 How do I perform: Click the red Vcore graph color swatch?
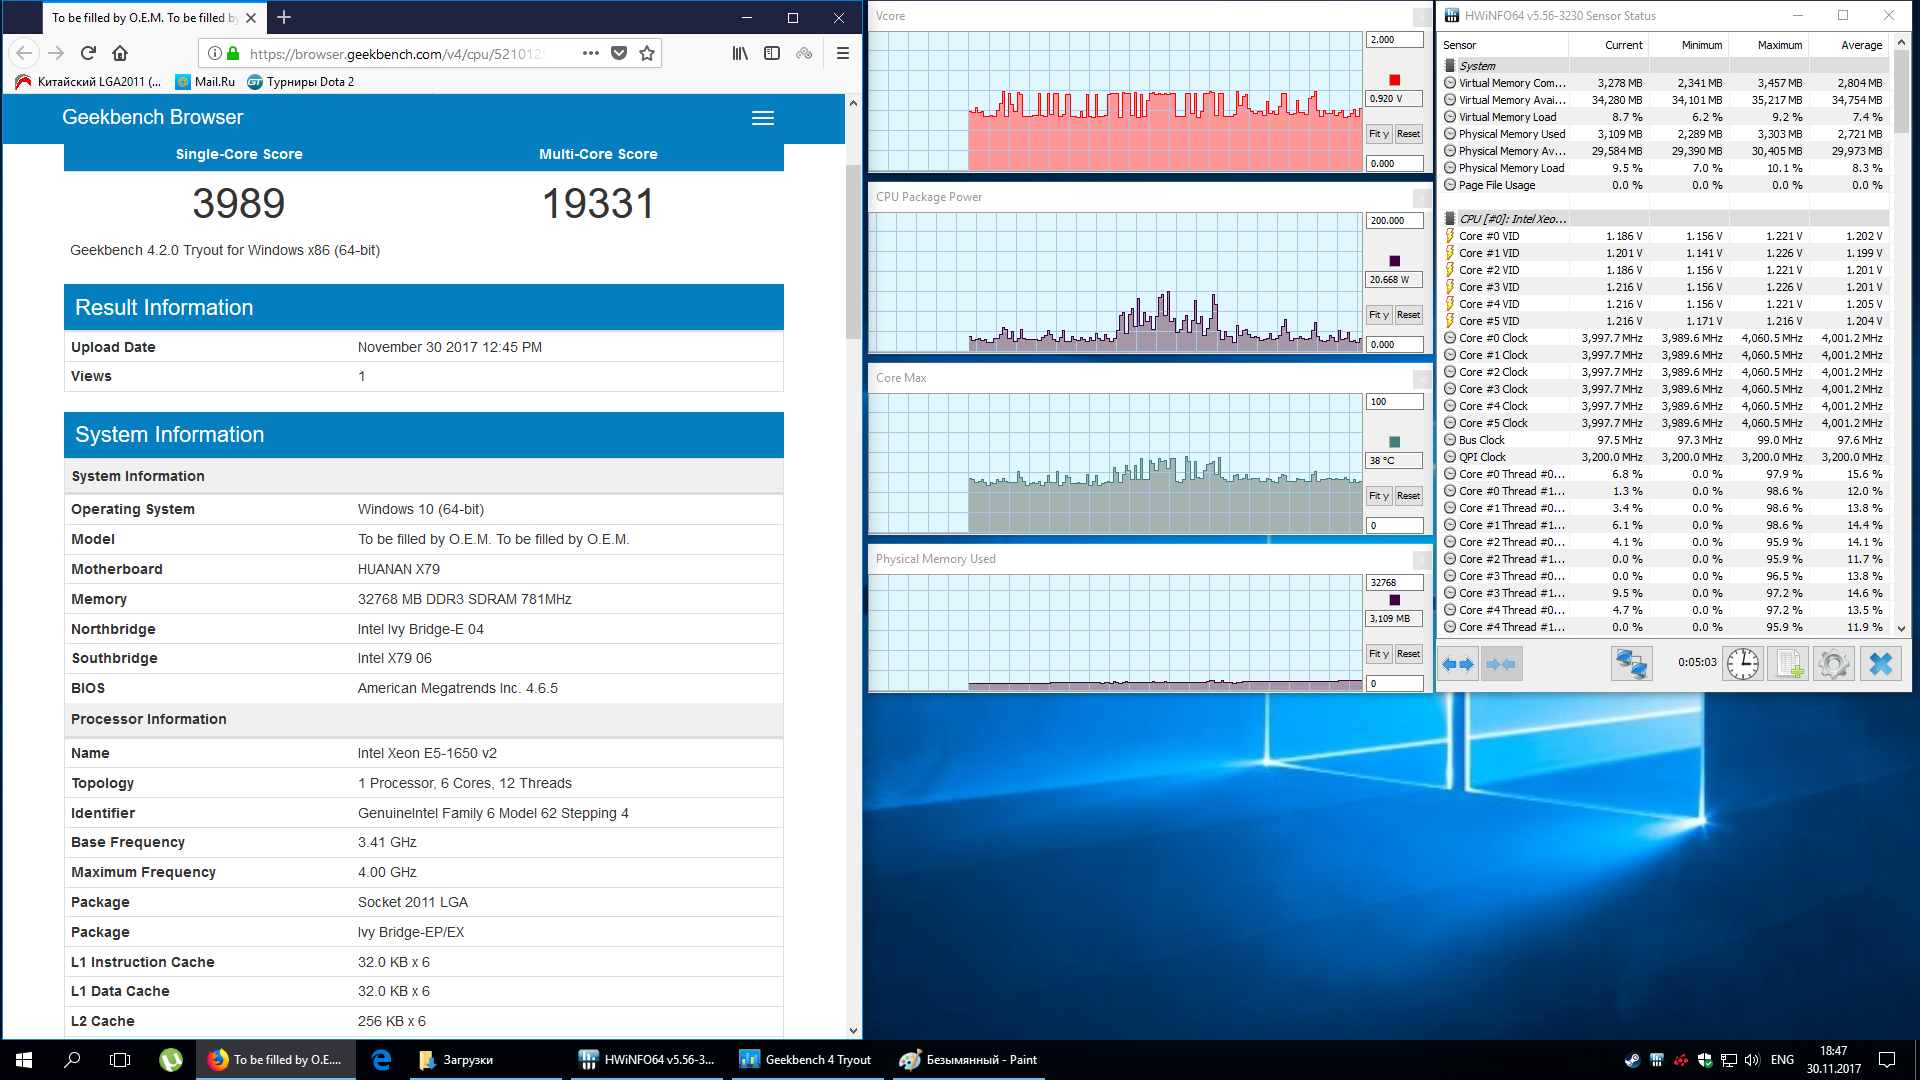pos(1394,80)
